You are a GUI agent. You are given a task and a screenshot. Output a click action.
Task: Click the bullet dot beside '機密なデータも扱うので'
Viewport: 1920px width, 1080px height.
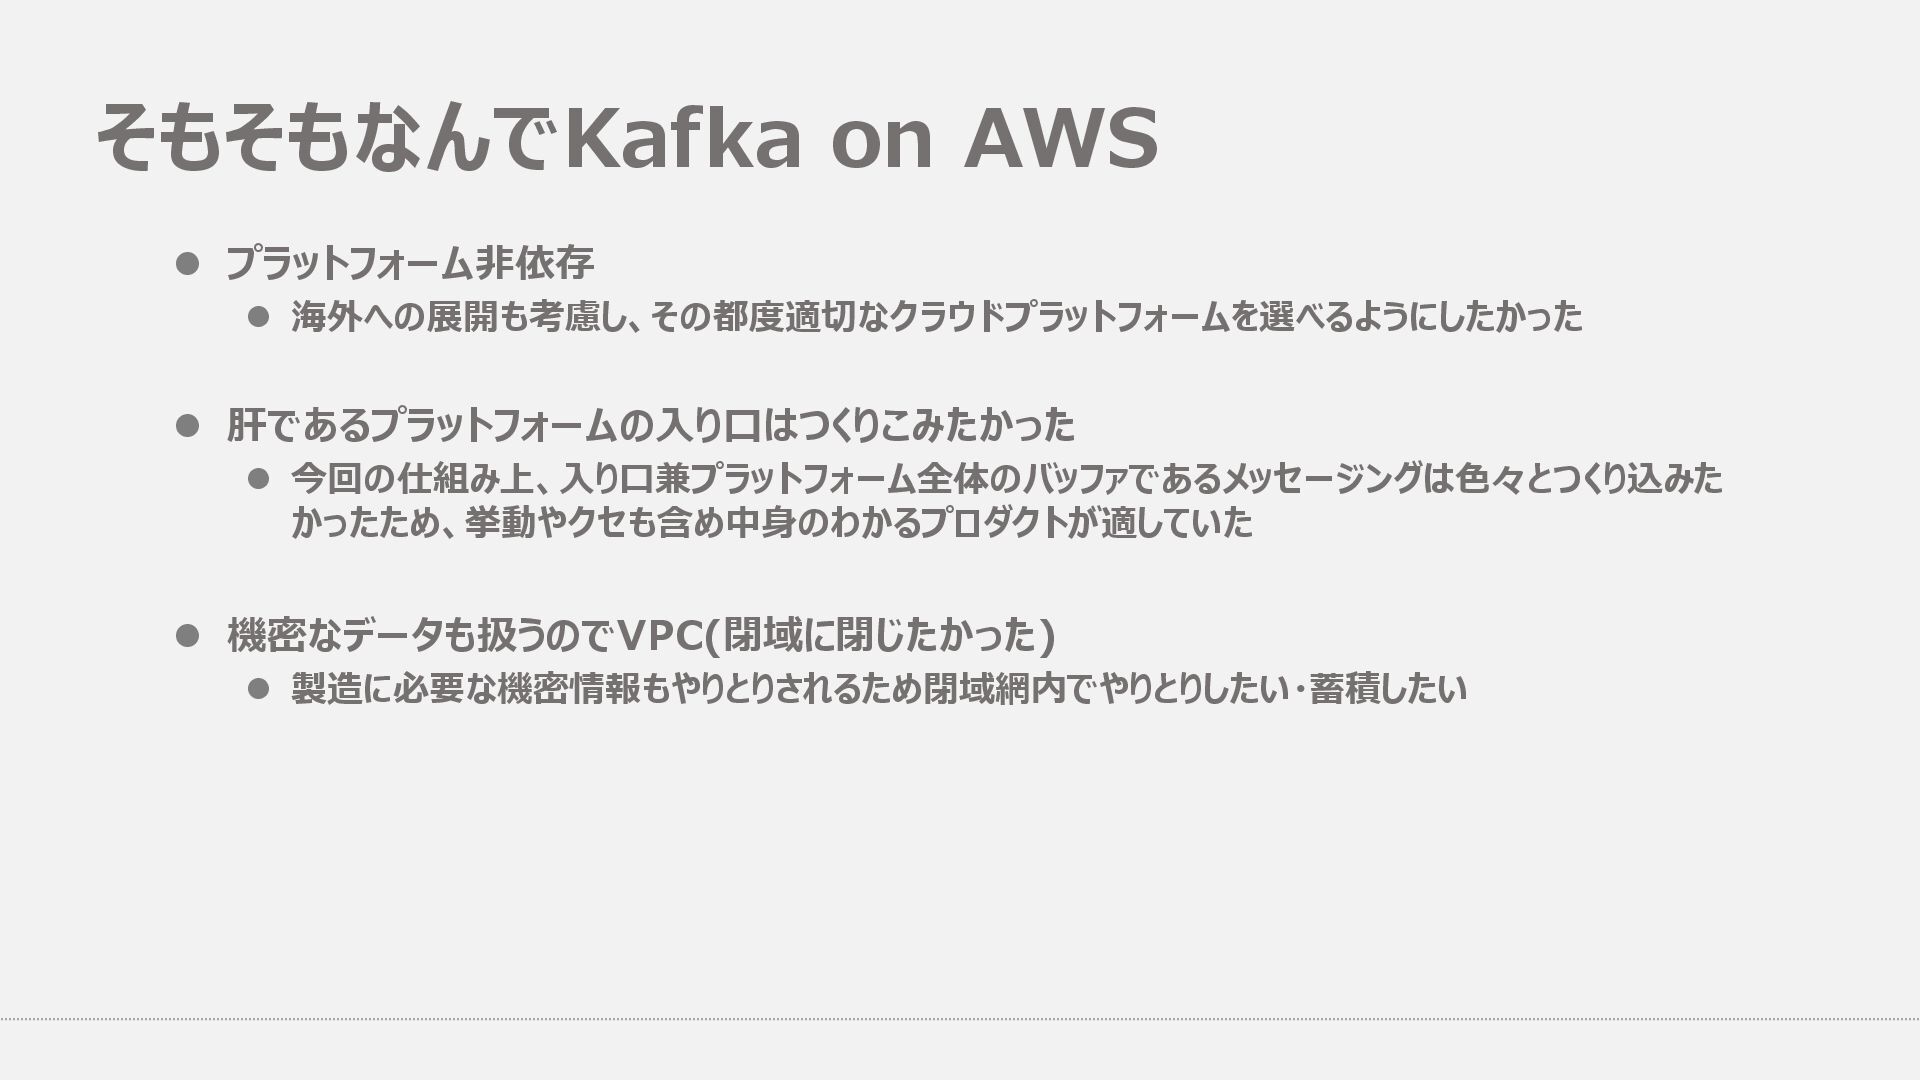point(188,635)
